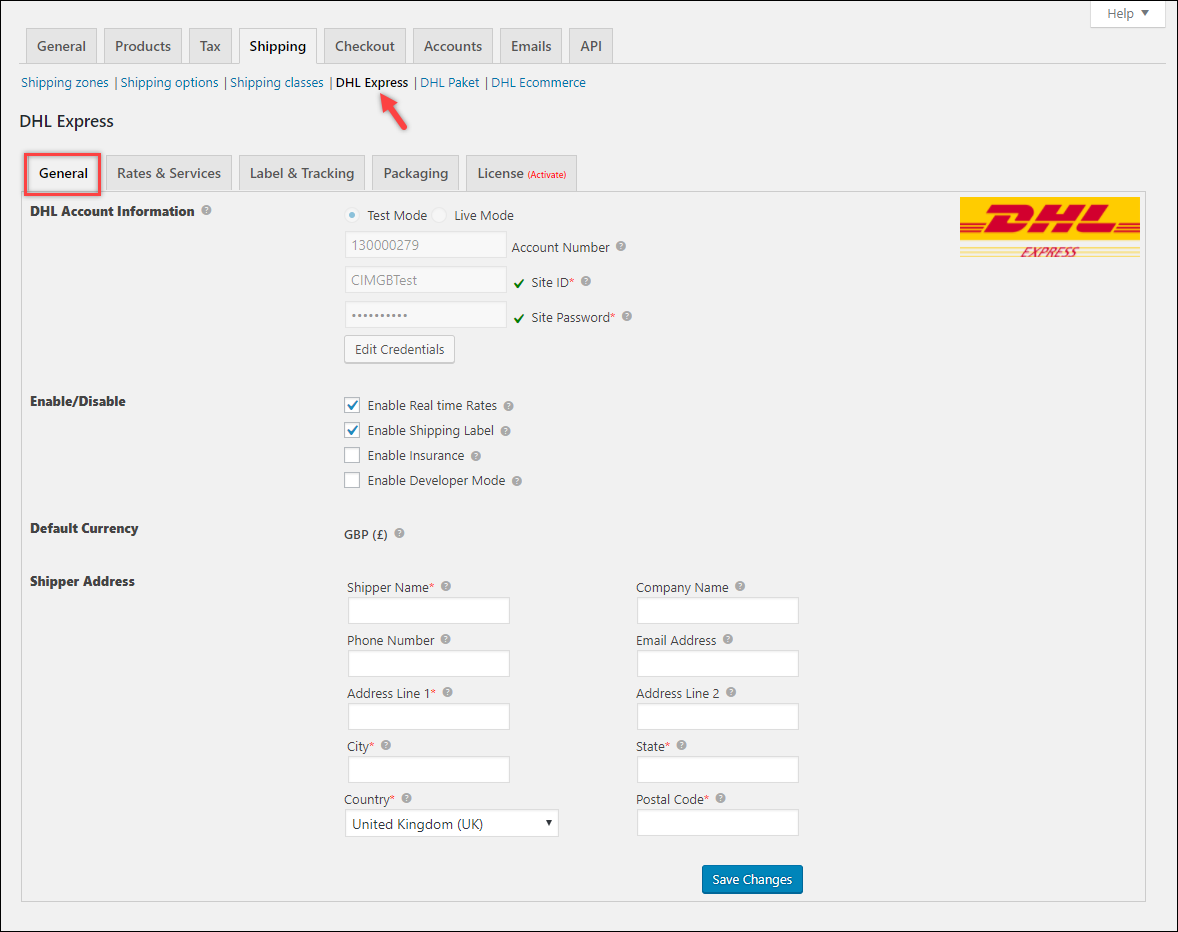
Task: Select Test Mode radio button
Action: 352,216
